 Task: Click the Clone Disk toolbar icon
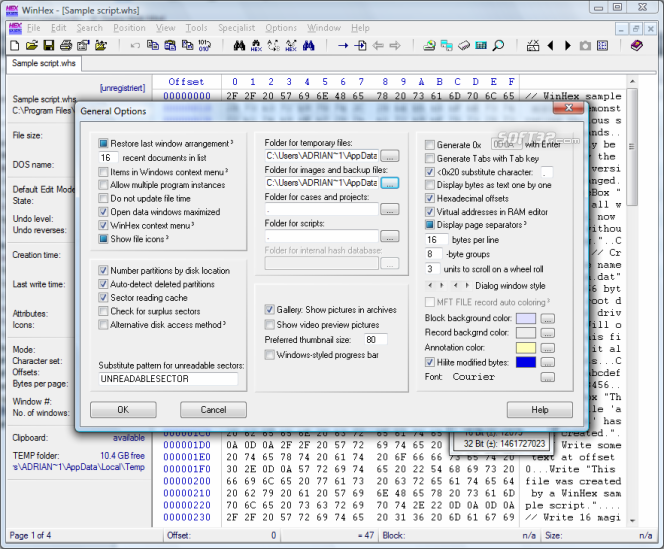(x=446, y=45)
